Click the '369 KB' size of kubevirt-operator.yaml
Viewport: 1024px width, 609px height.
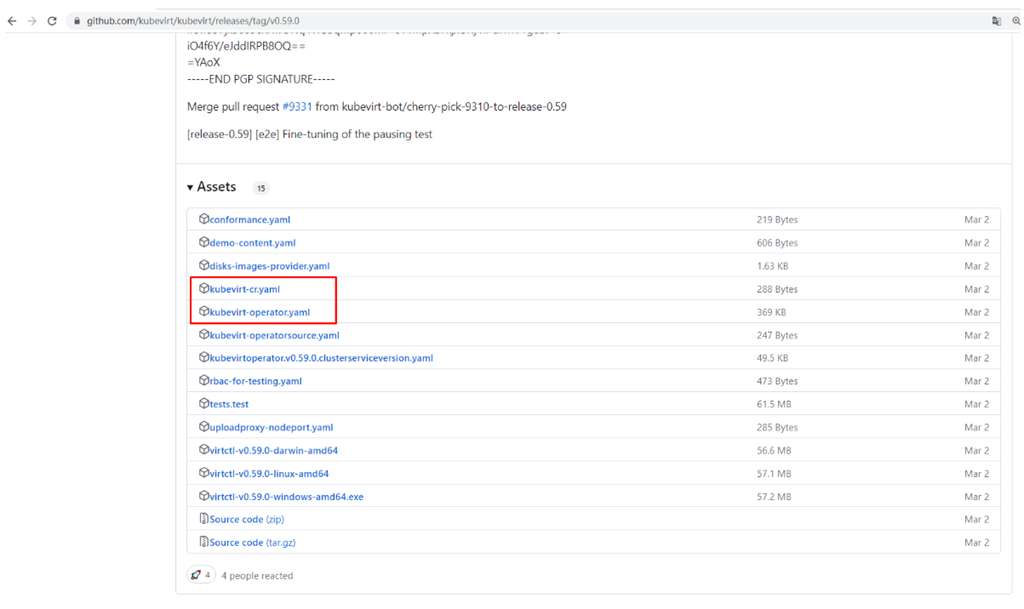point(771,313)
